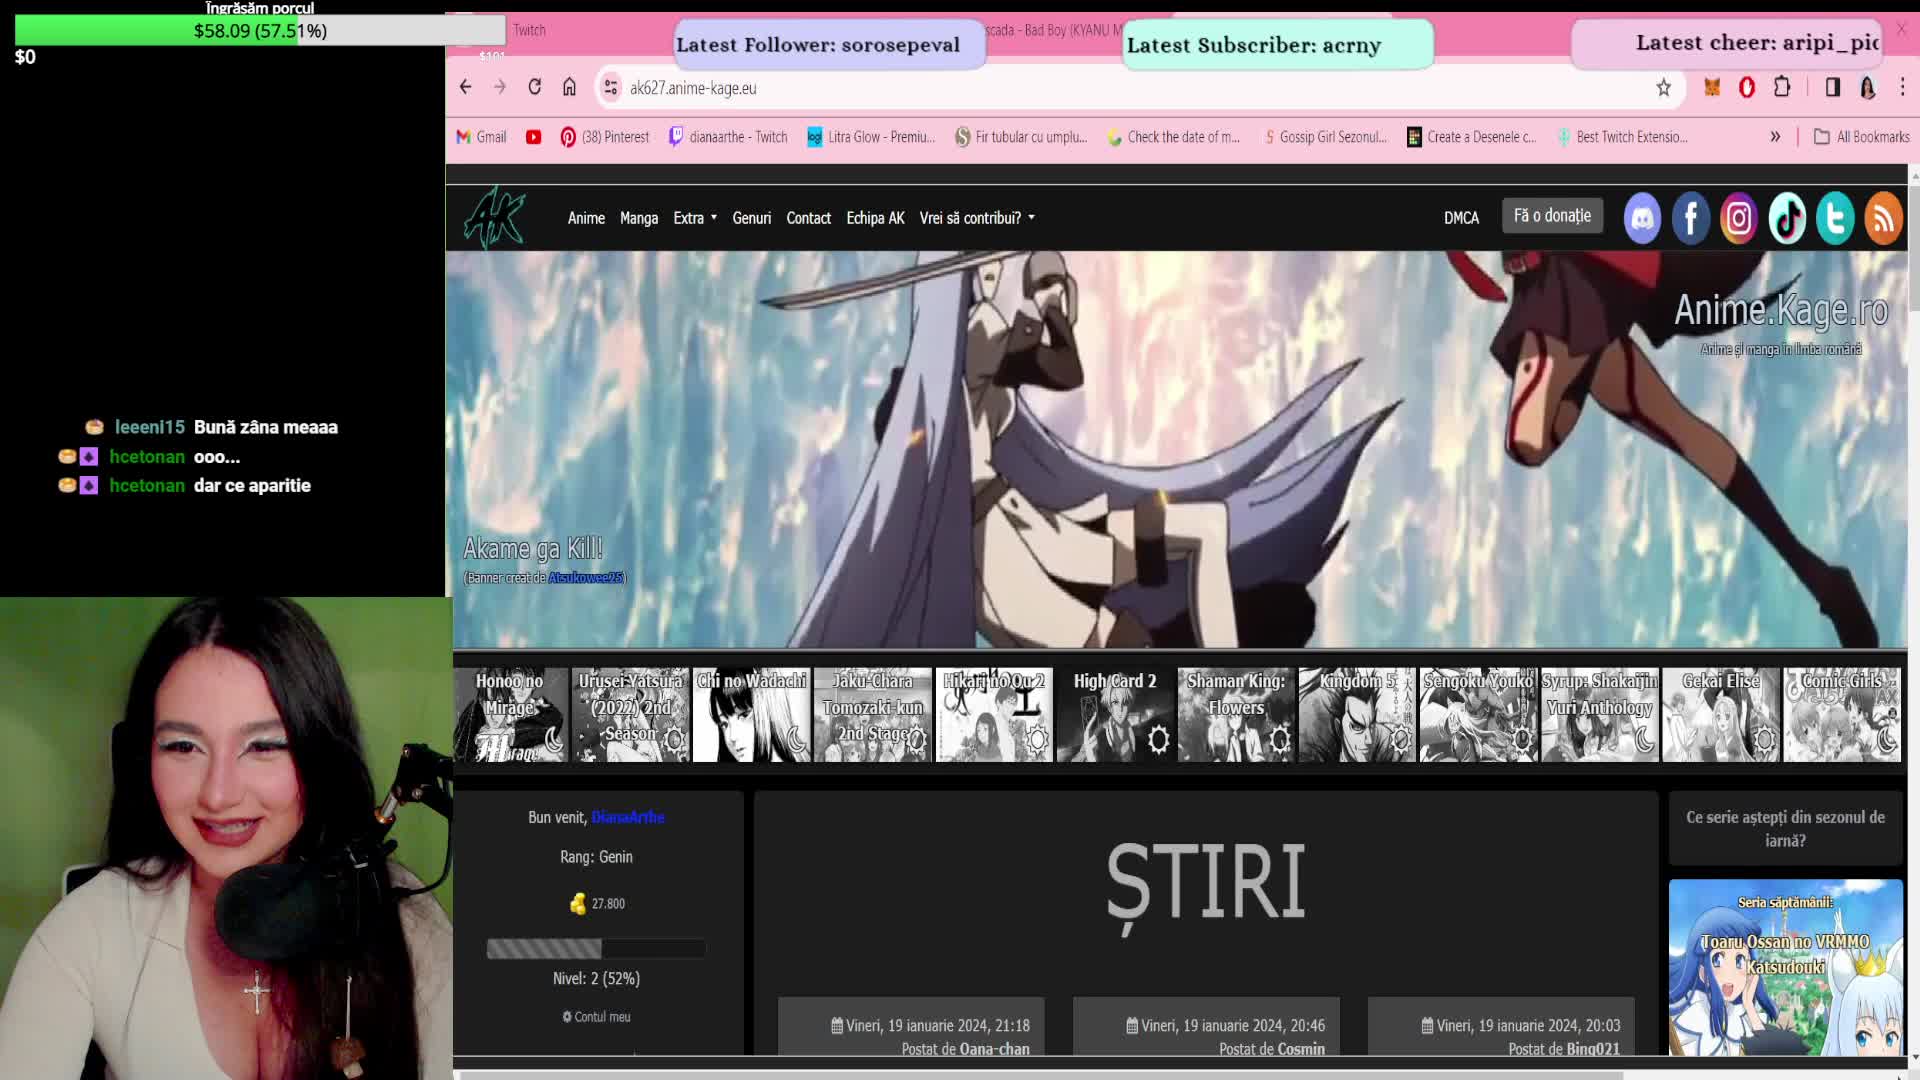Open the DMCA link
Image resolution: width=1920 pixels, height=1080 pixels.
point(1461,218)
